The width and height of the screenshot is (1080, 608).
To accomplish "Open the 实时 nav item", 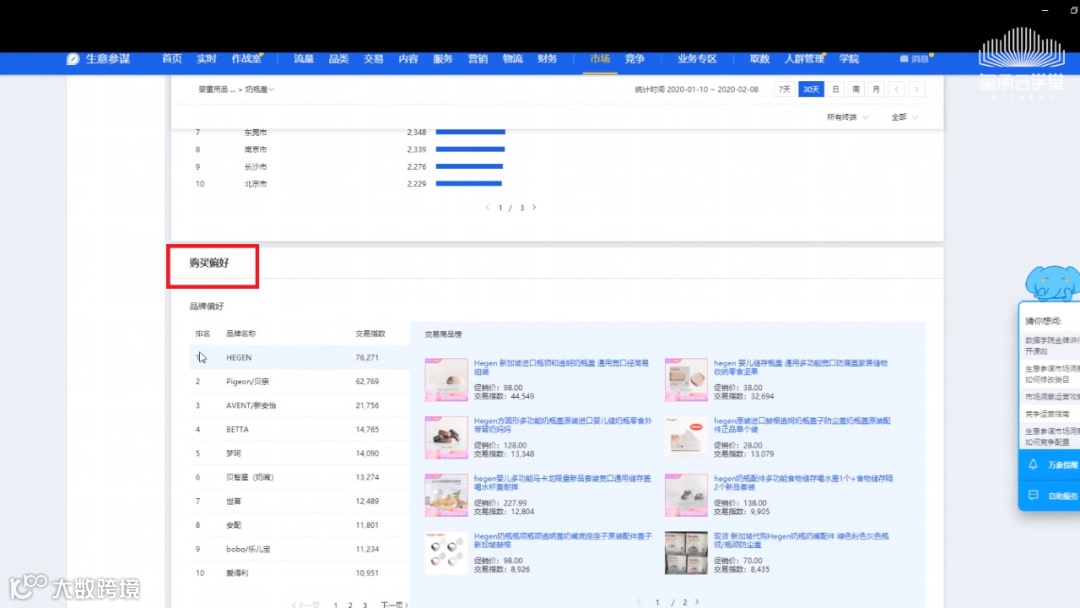I will 207,59.
